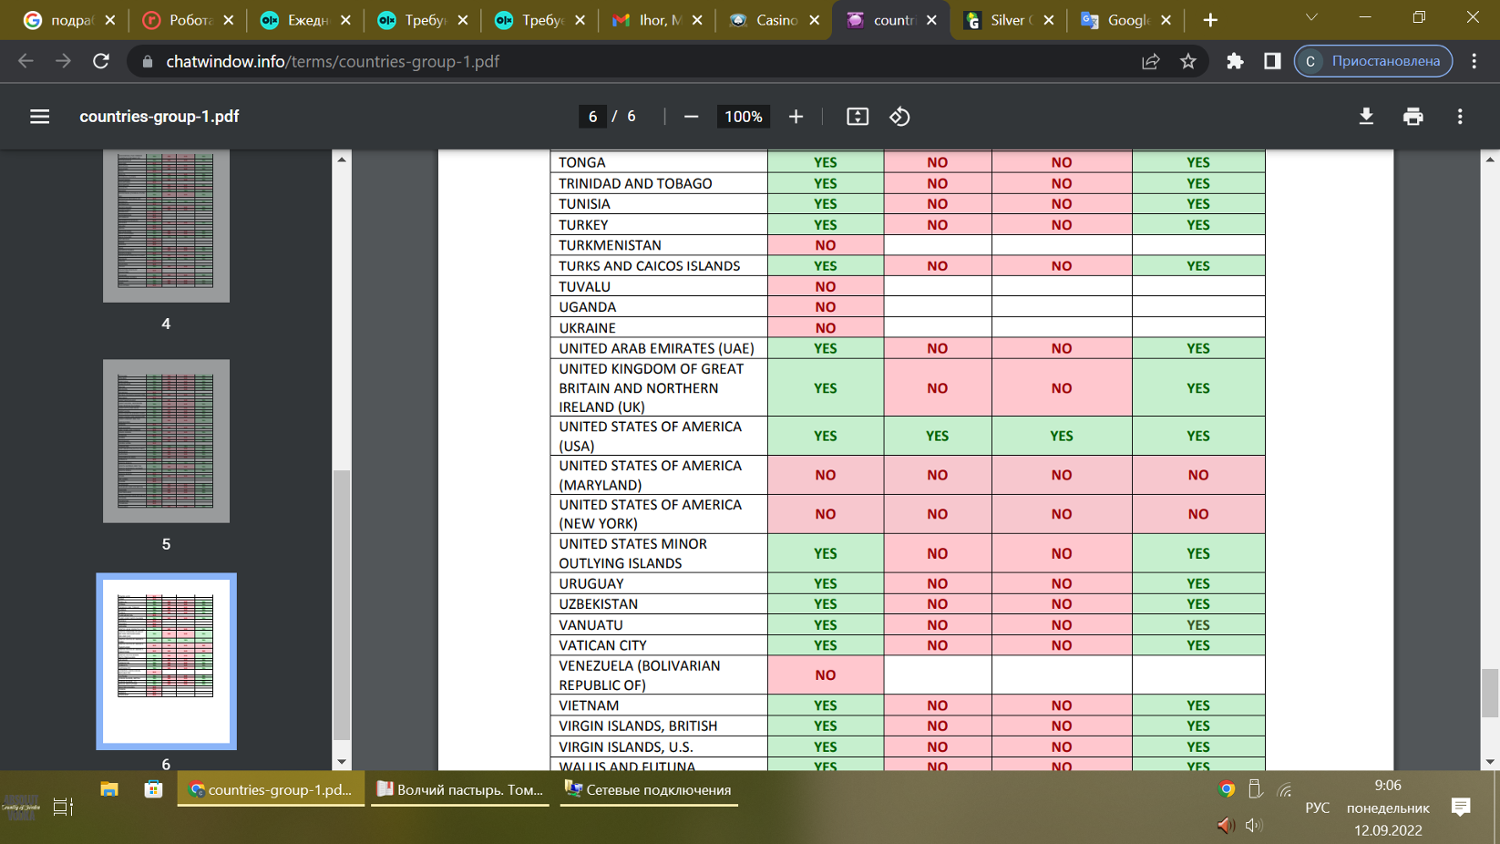Print the PDF document
Viewport: 1500px width, 844px height.
[1413, 117]
